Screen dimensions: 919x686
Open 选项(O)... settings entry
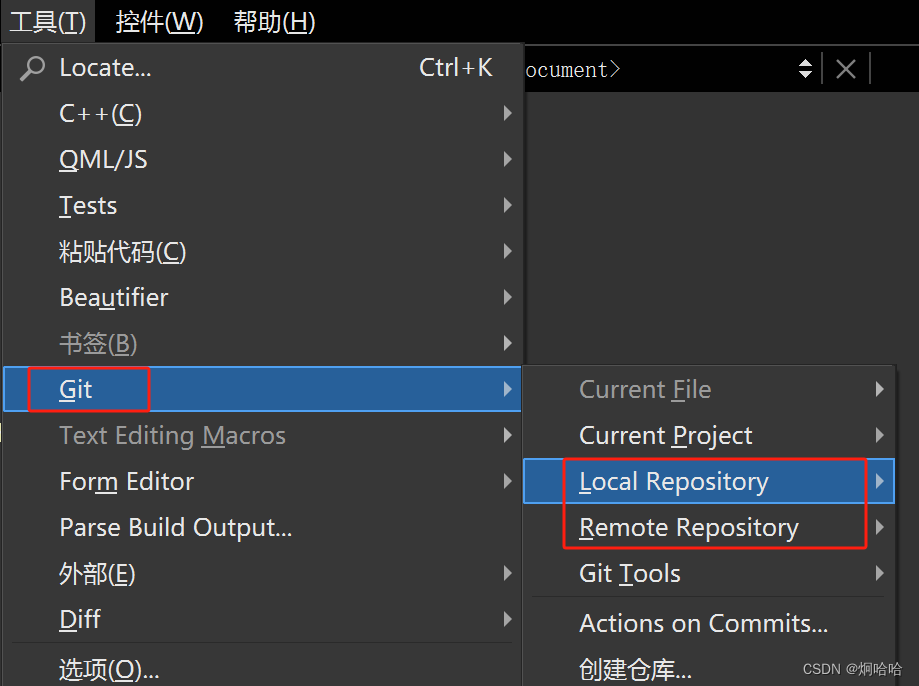(108, 669)
